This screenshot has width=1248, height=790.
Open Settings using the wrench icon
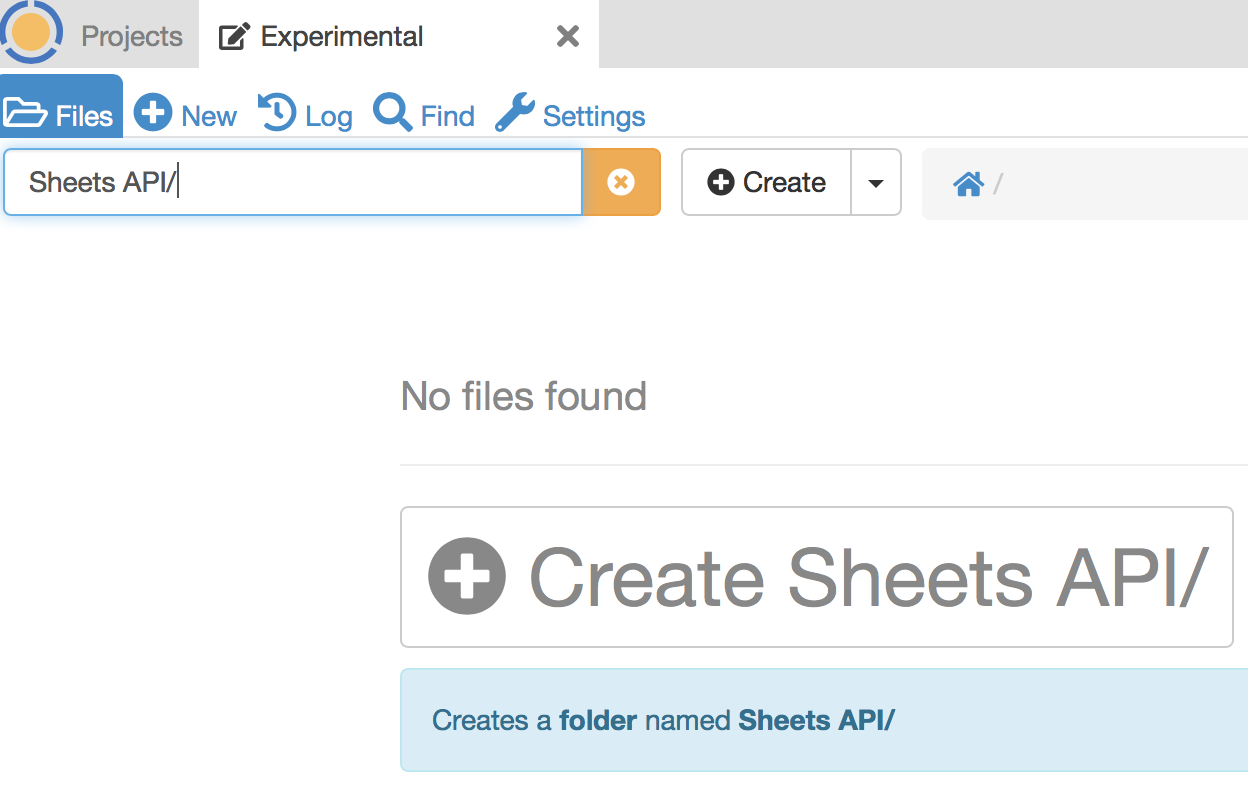(x=515, y=114)
